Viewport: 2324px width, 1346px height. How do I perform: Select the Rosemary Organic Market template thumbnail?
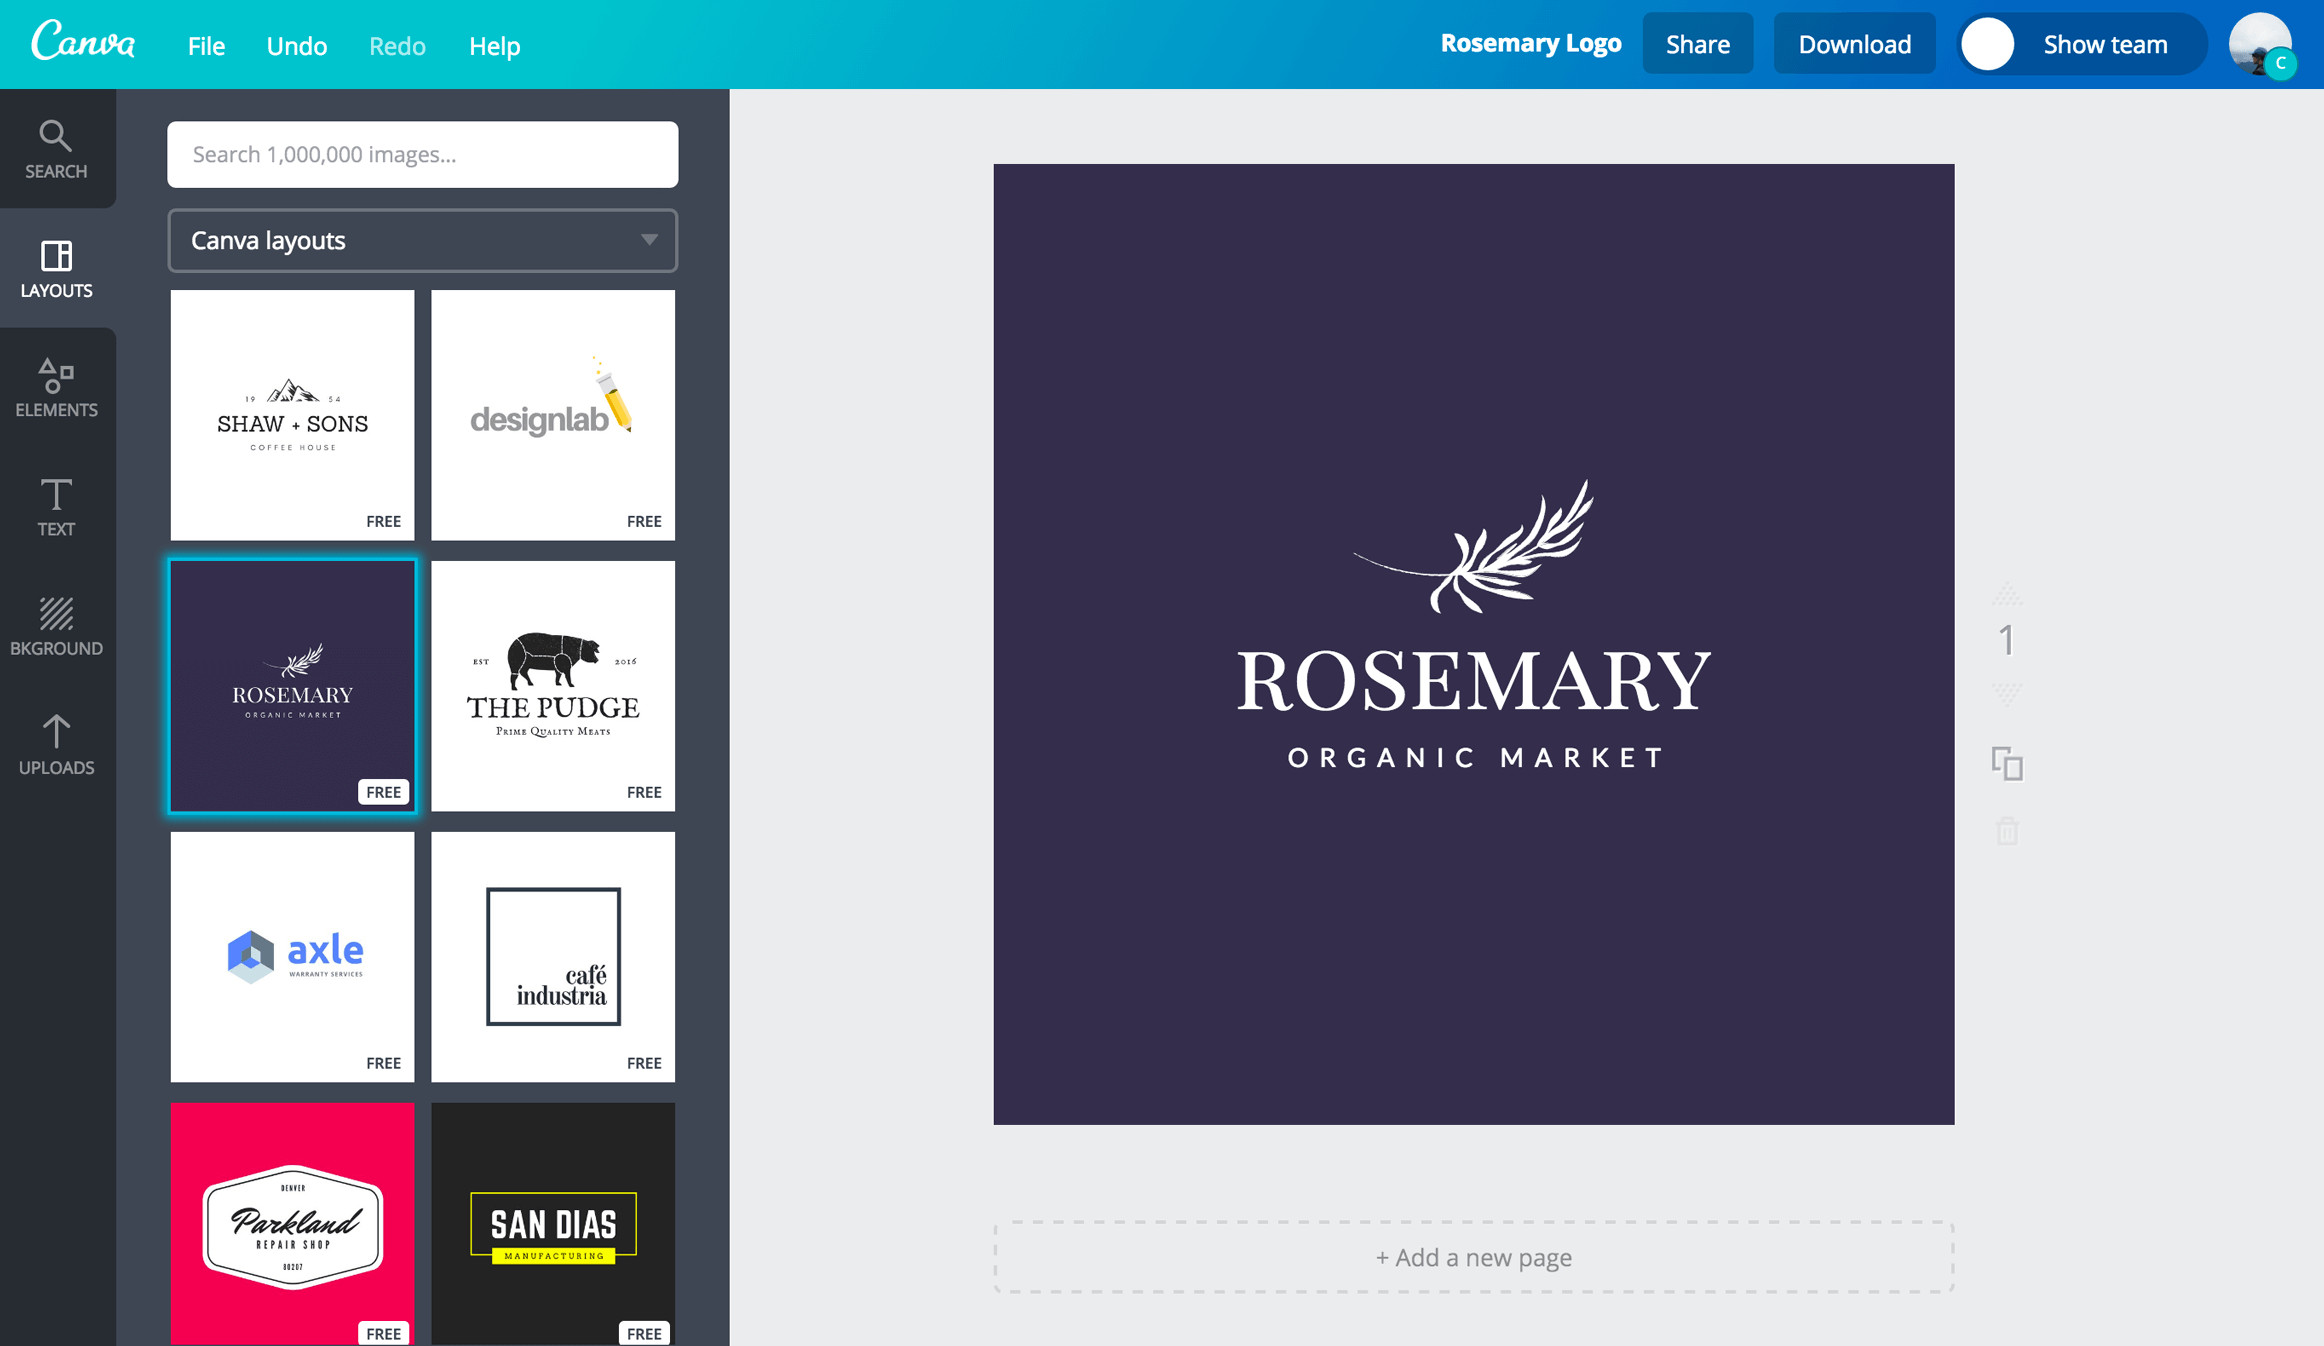[293, 686]
